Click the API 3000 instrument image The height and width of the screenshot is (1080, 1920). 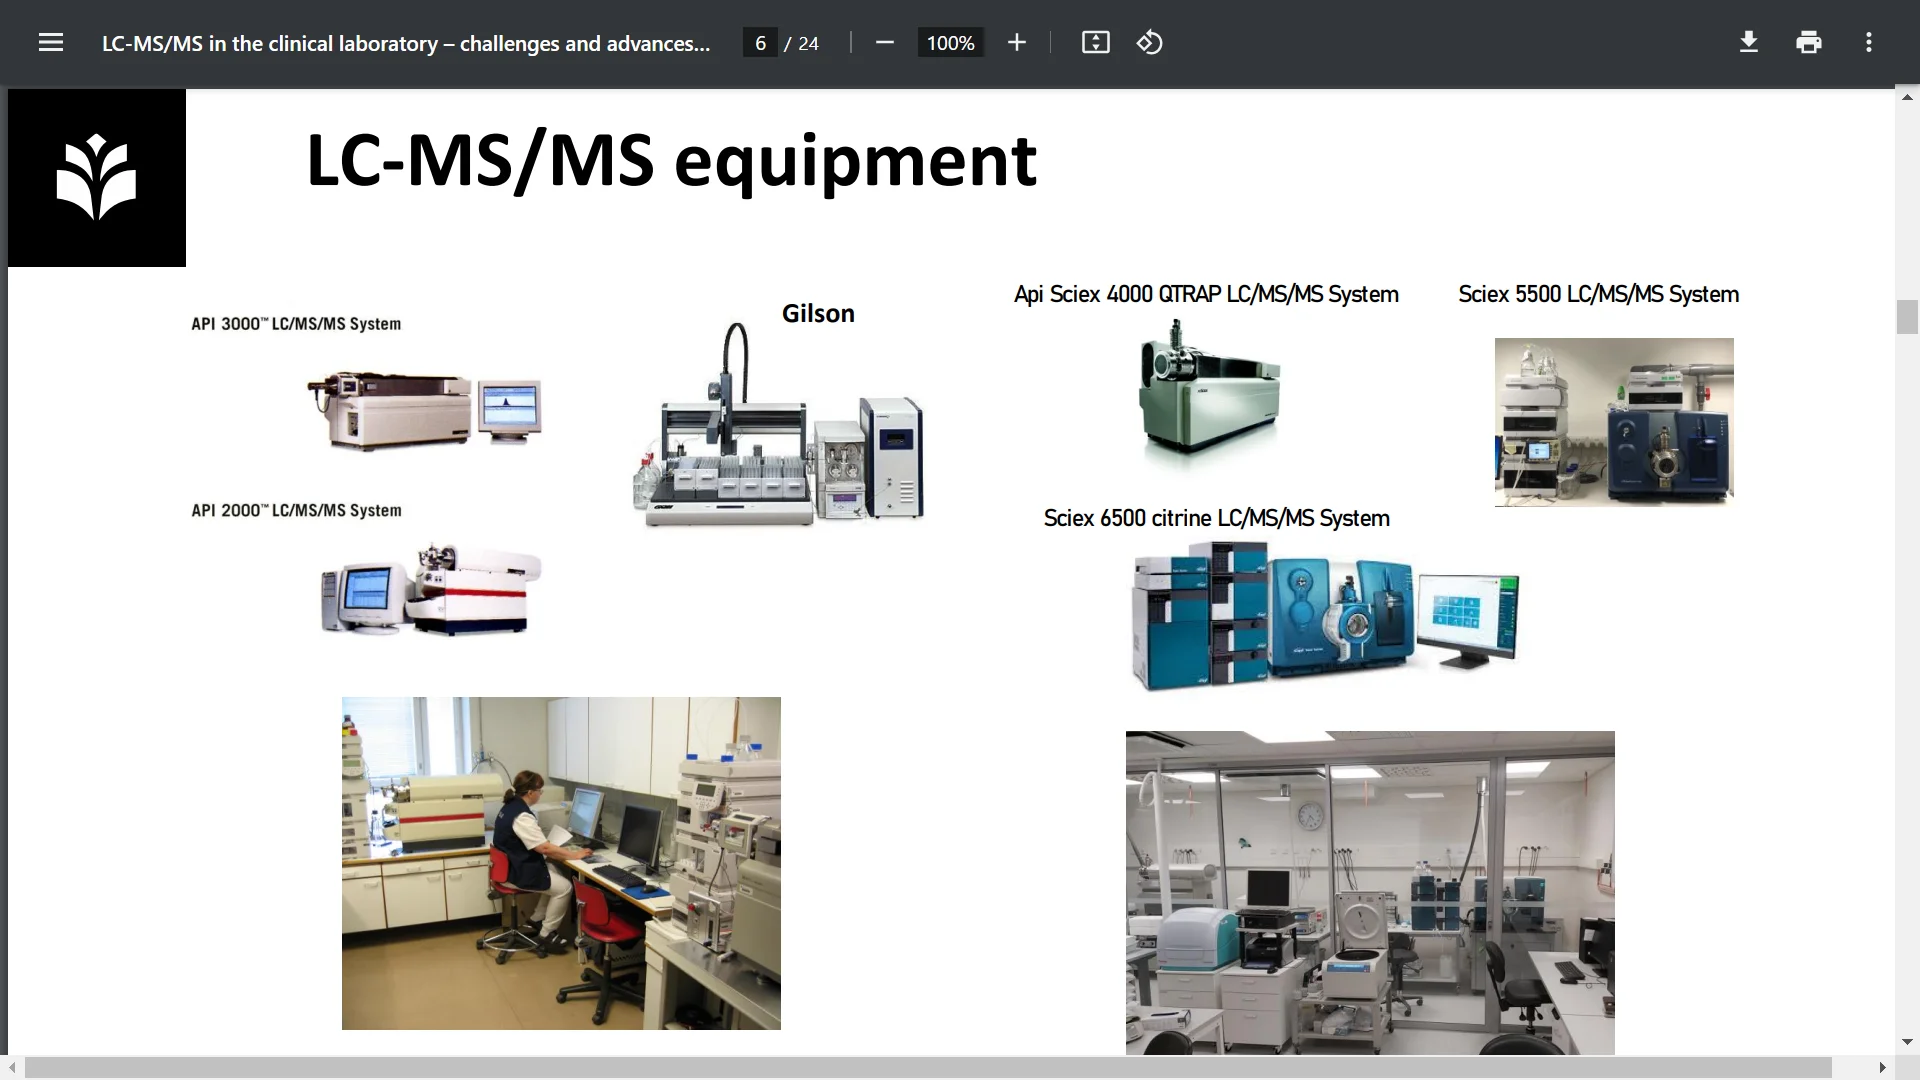pyautogui.click(x=424, y=411)
